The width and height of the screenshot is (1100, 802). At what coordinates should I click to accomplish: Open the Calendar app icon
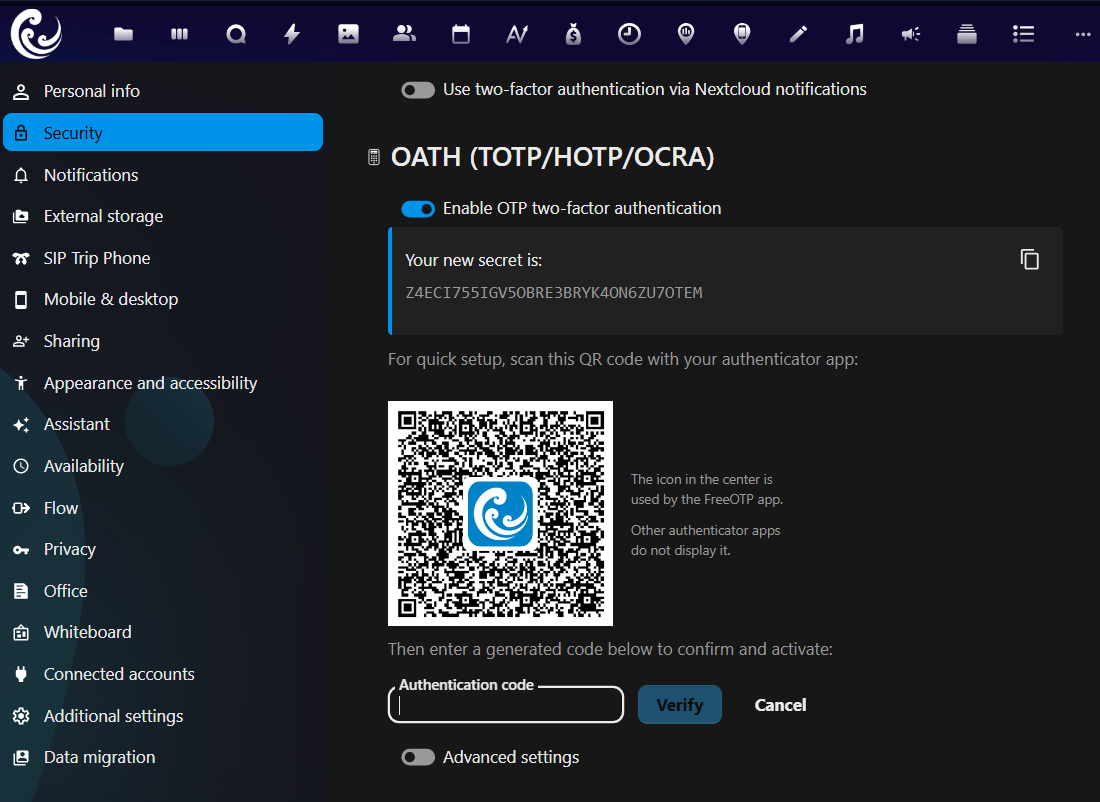(461, 34)
